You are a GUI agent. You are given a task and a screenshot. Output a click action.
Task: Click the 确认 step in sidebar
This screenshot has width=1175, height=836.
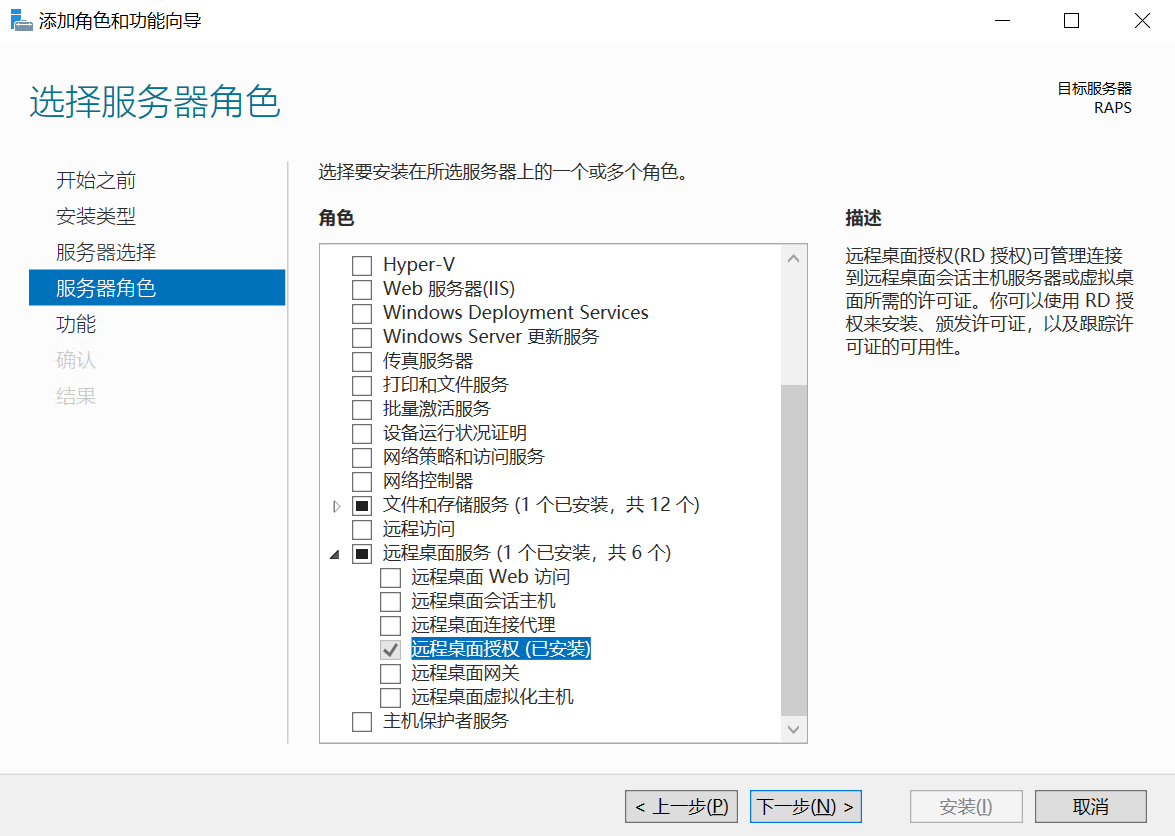pos(76,360)
